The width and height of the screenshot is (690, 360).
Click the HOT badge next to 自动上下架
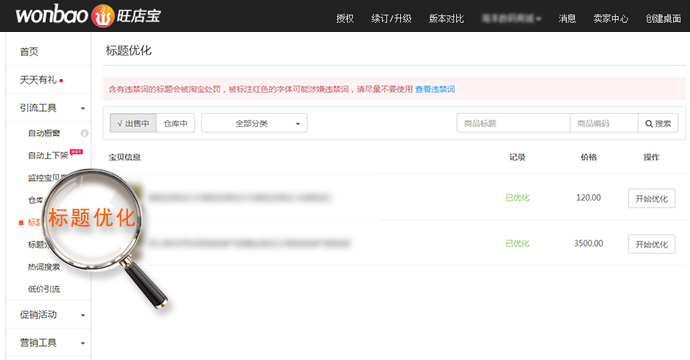(77, 151)
